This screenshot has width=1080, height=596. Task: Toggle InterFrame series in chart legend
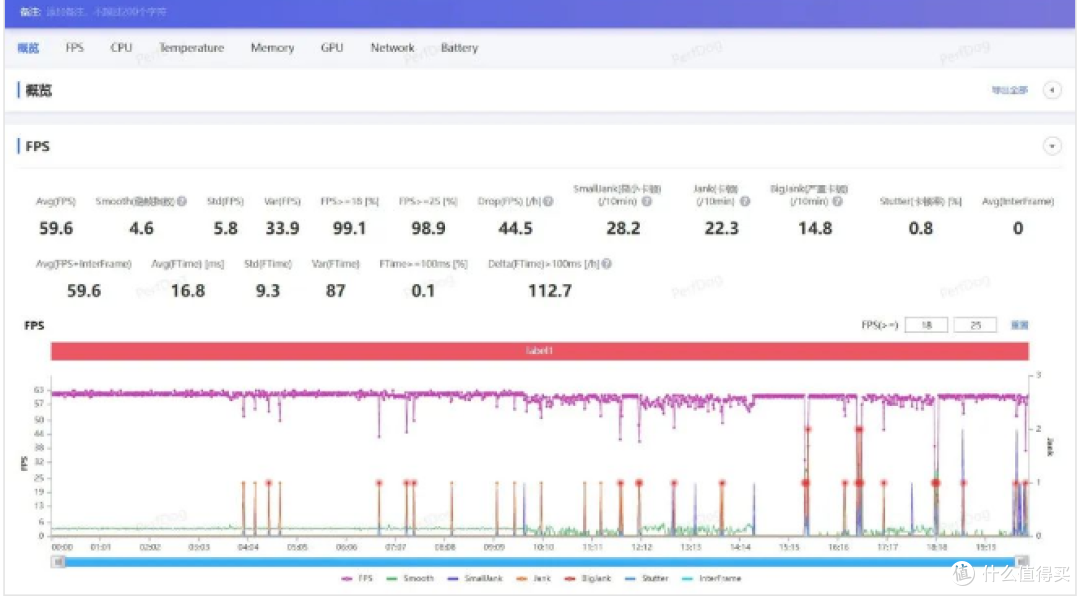point(712,578)
